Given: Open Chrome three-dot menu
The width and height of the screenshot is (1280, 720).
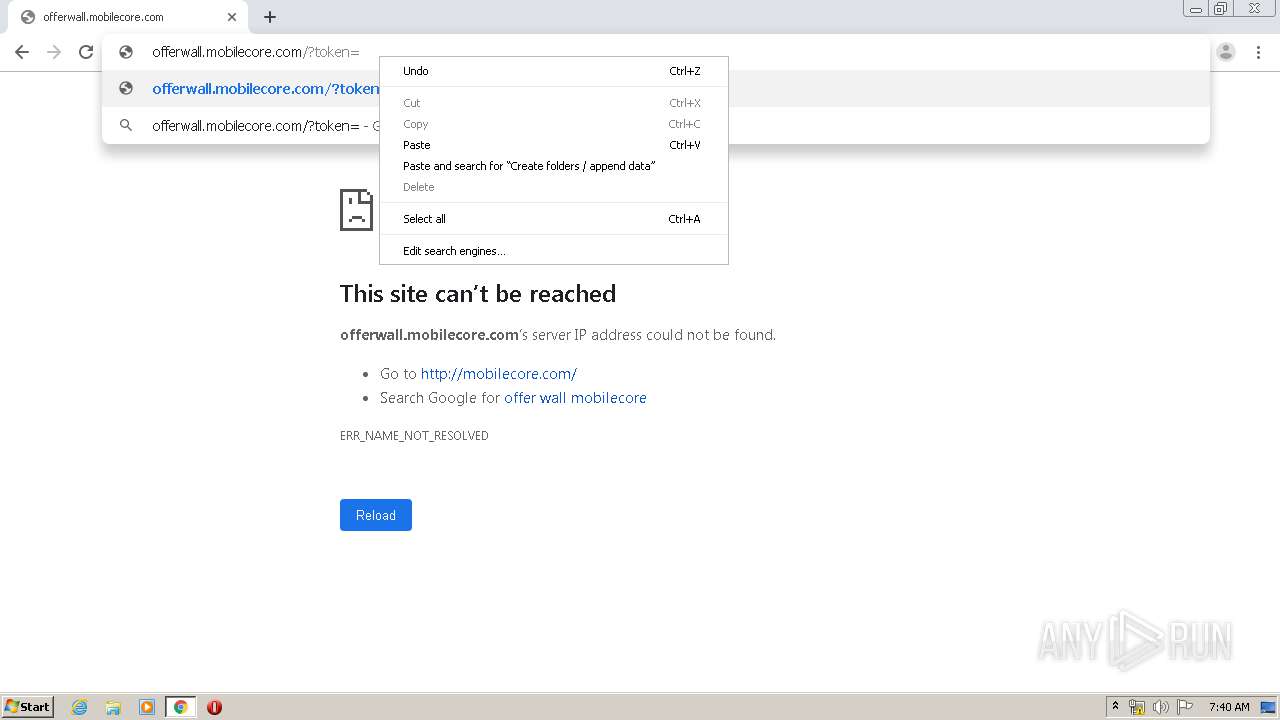Looking at the screenshot, I should (1258, 52).
